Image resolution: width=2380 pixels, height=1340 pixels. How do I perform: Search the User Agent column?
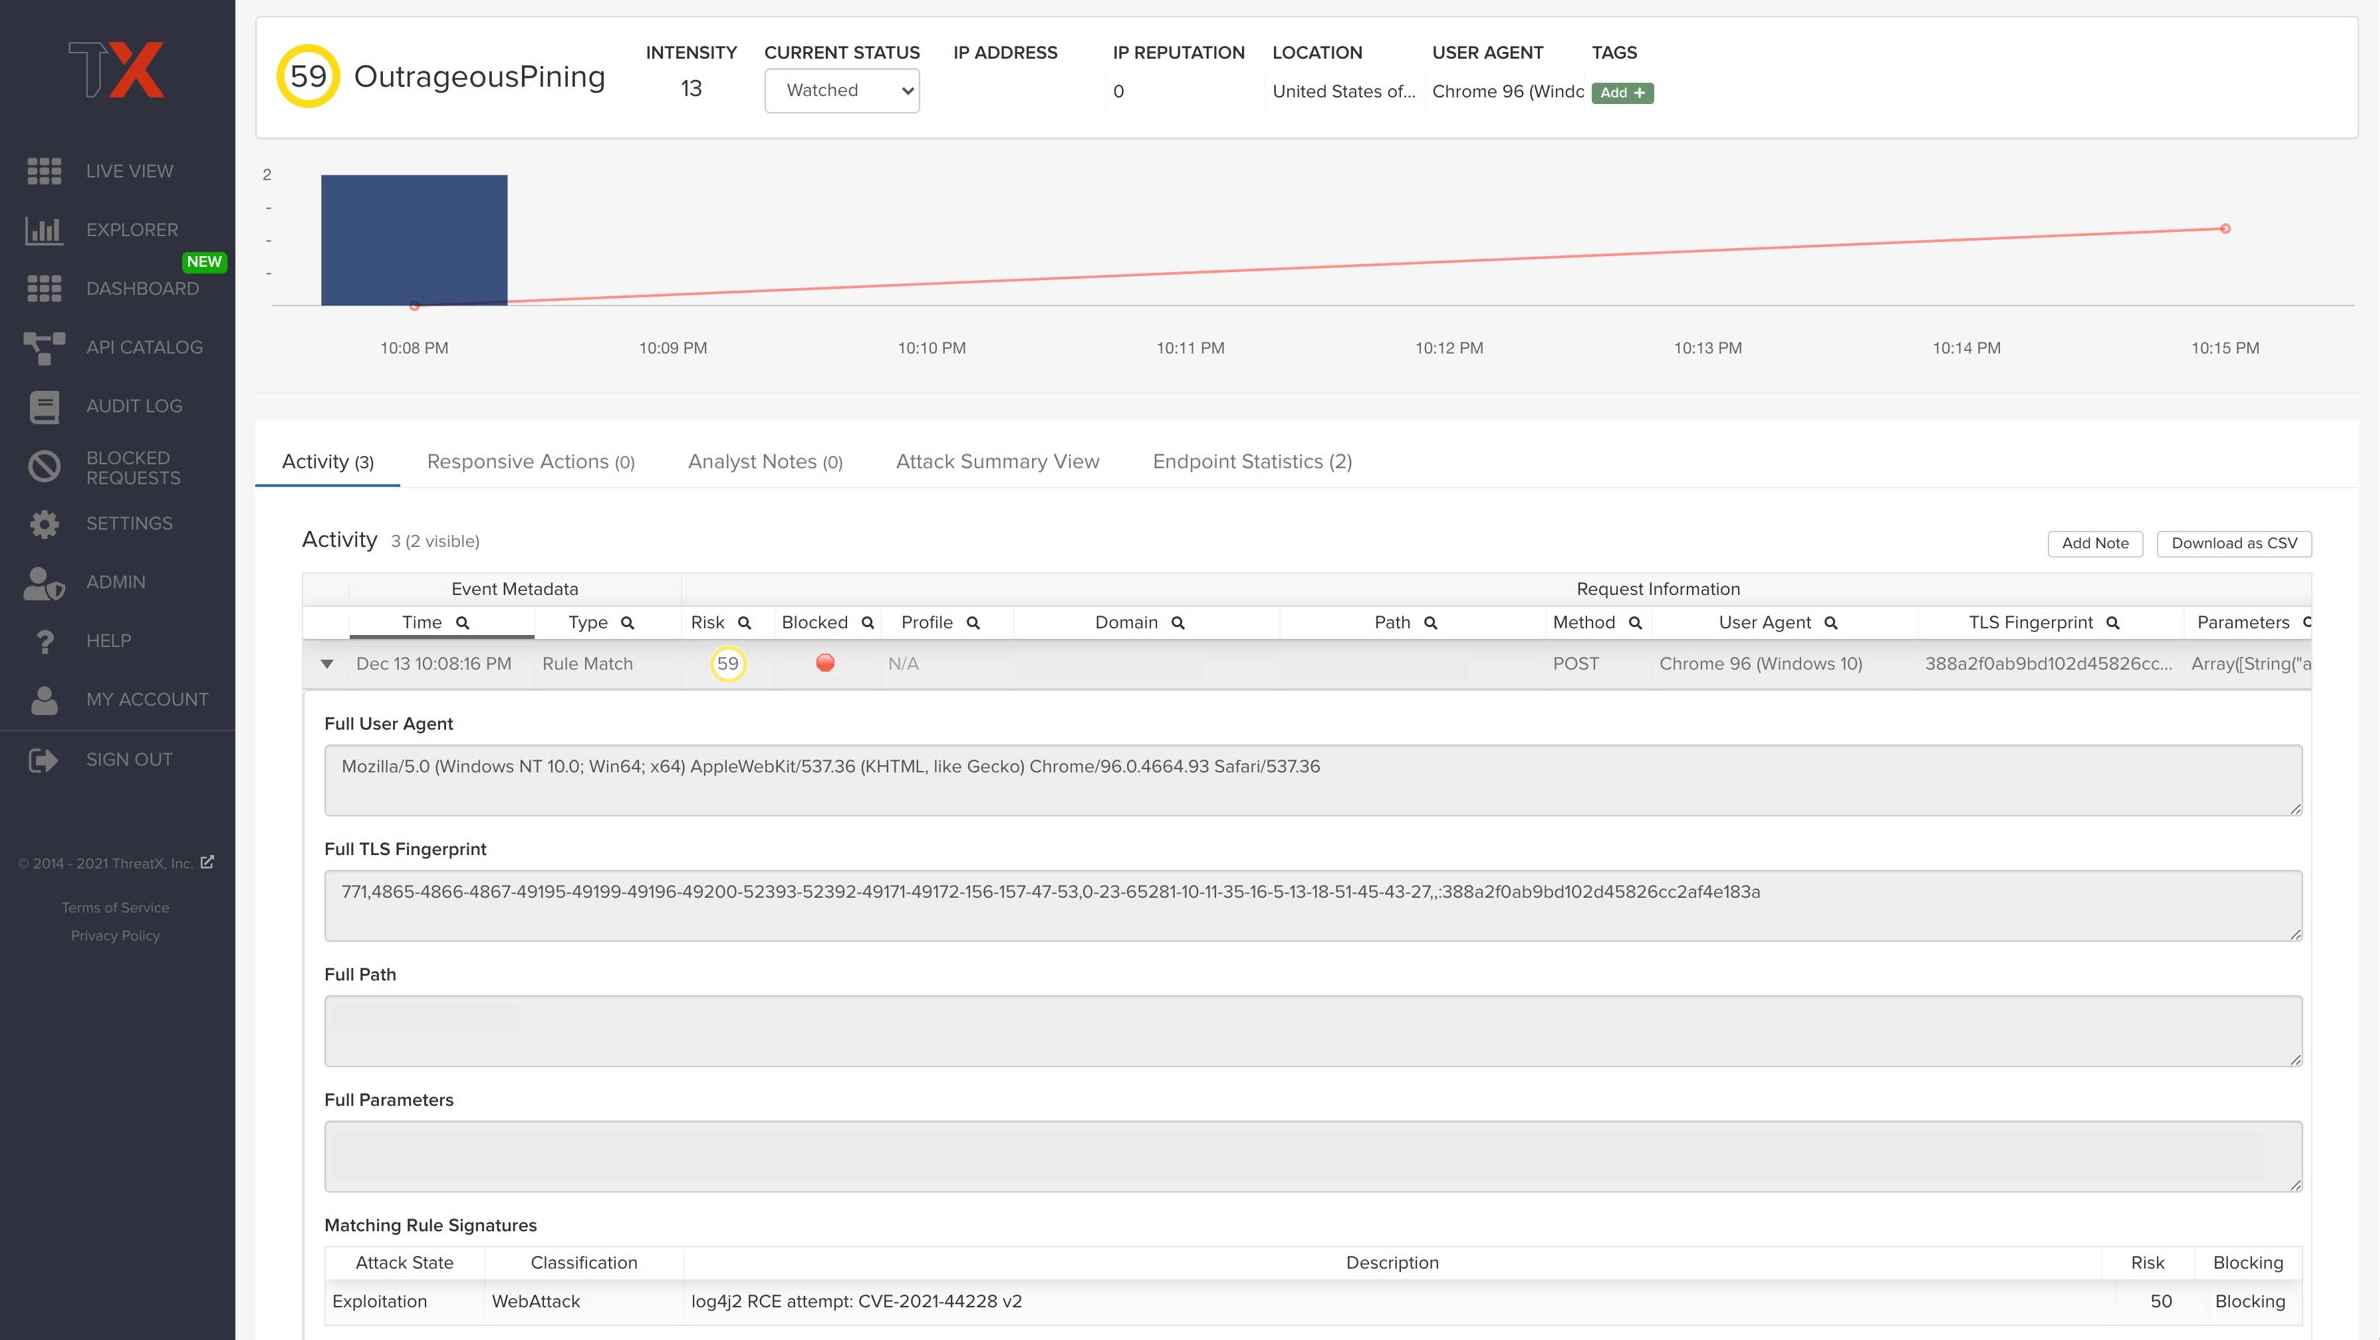1831,623
